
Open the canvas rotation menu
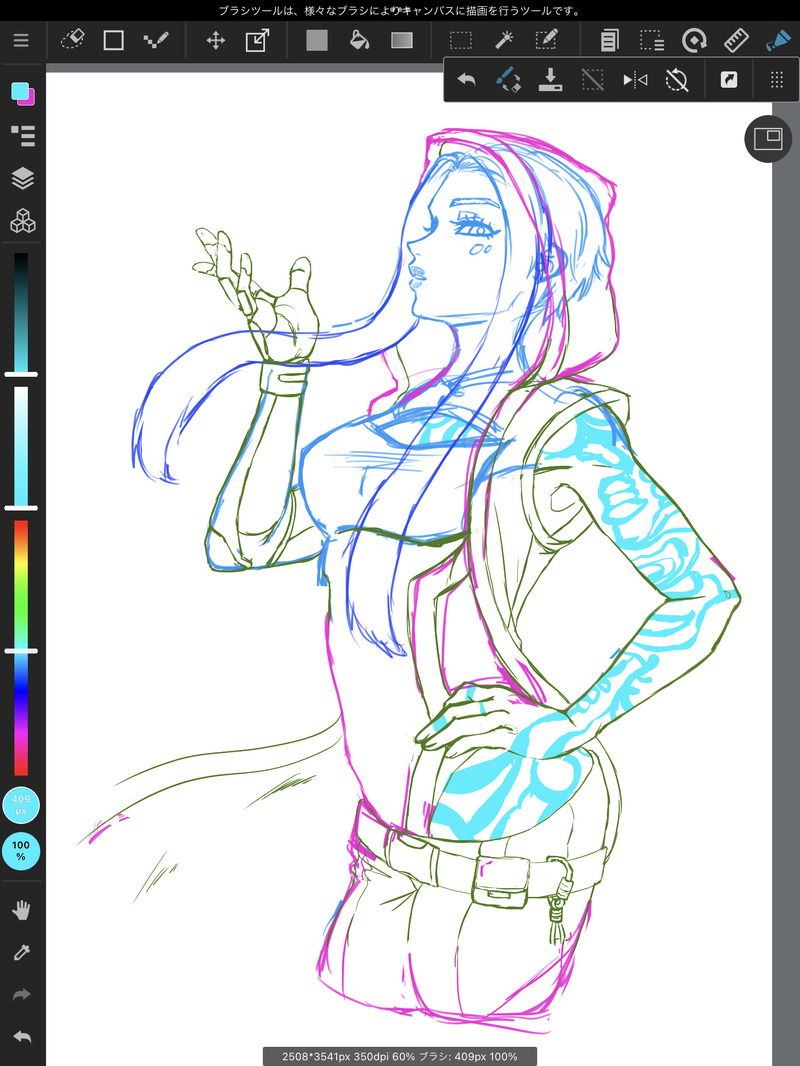[x=694, y=40]
